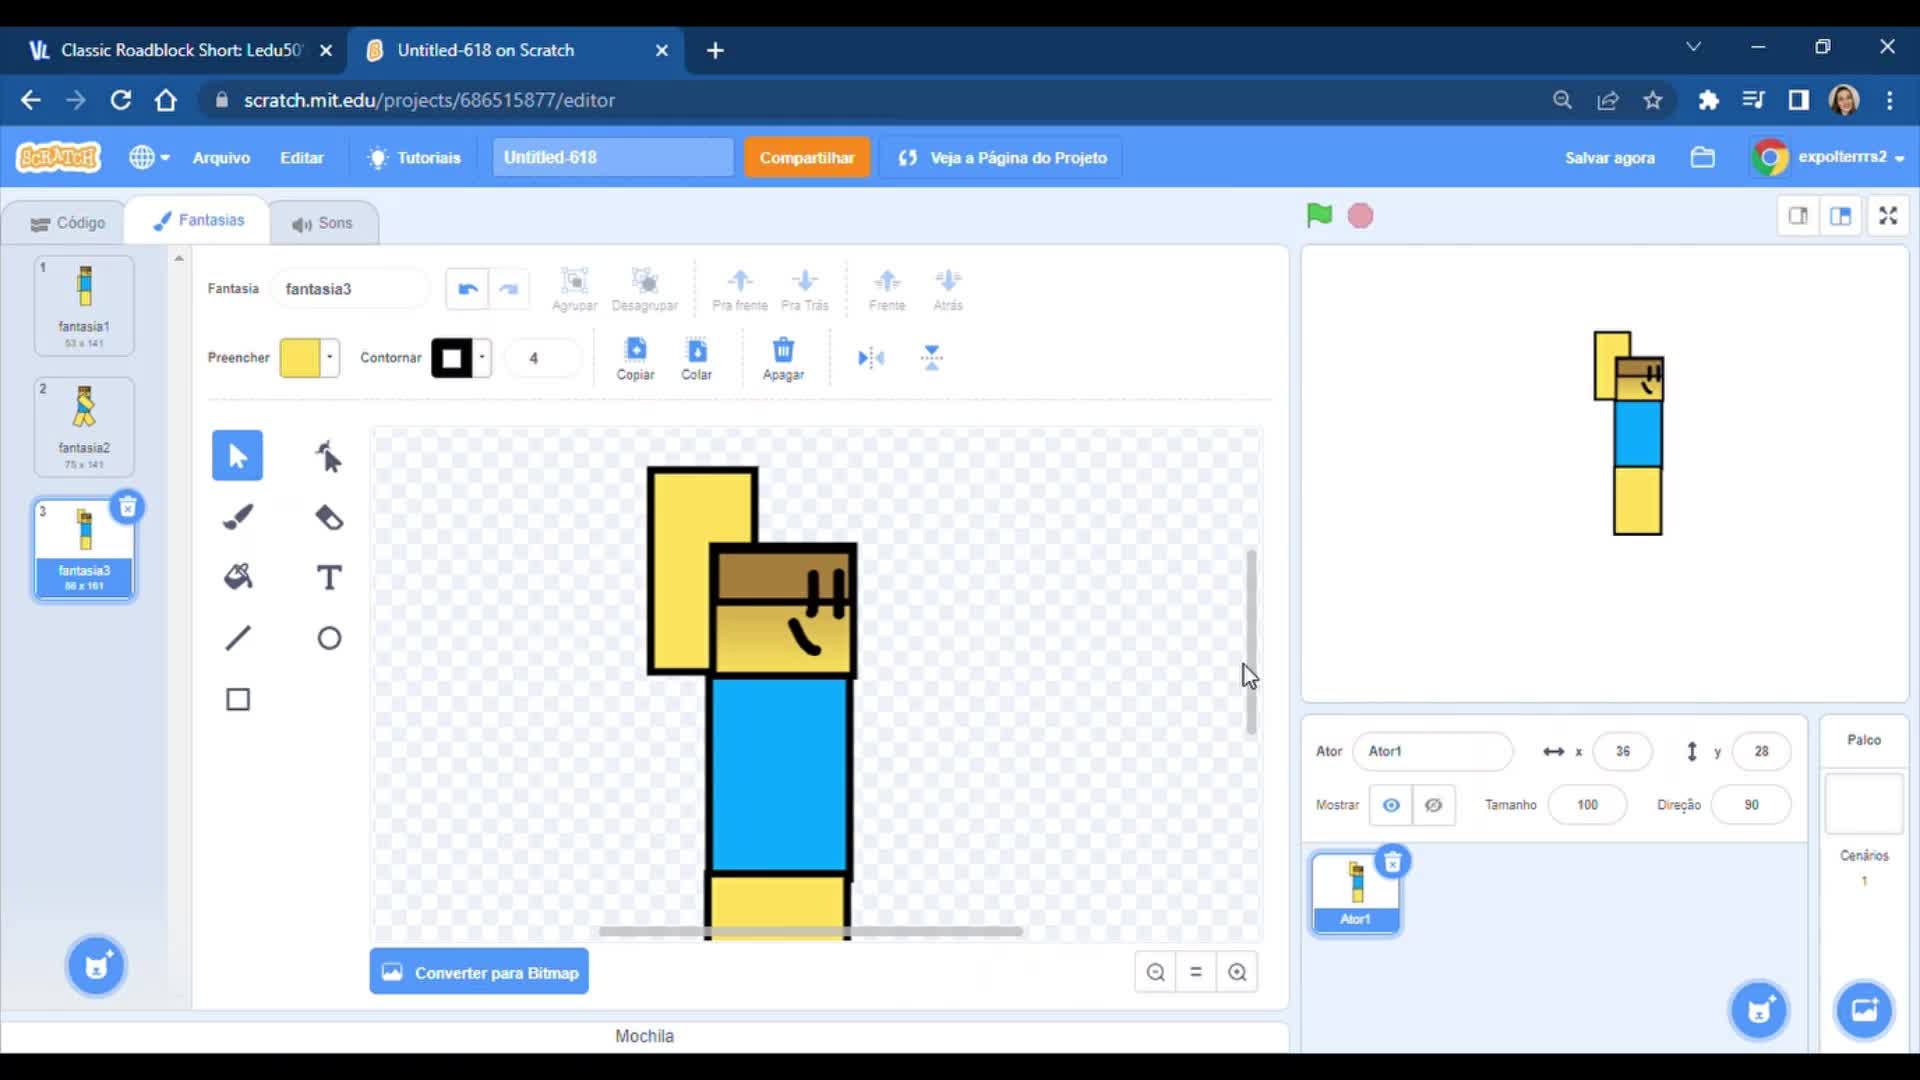Select costume fantasia2 thumbnail
The height and width of the screenshot is (1080, 1920).
click(84, 427)
